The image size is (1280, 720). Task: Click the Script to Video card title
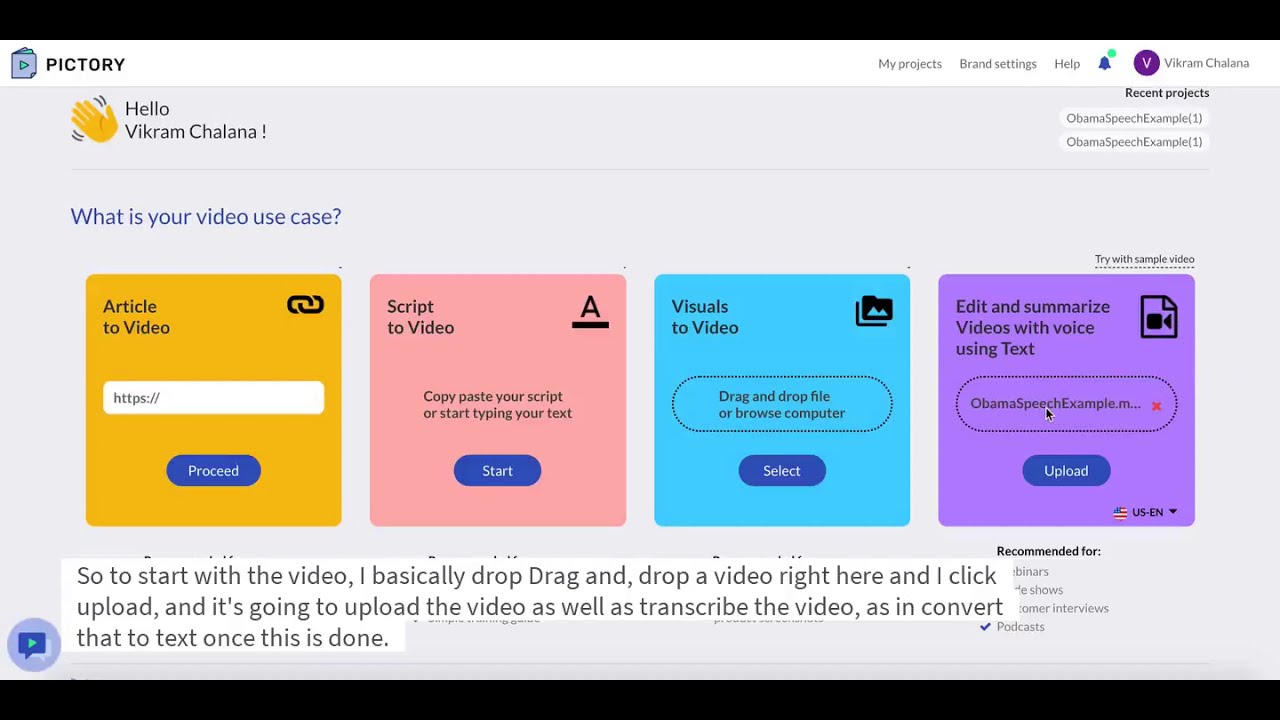click(420, 317)
